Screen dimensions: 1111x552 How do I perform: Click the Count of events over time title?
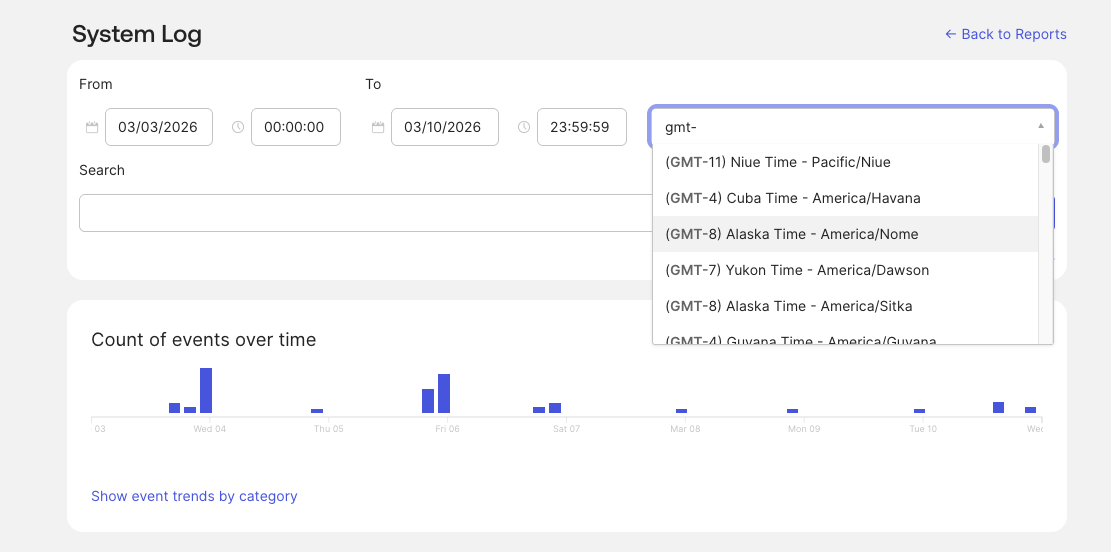coord(203,339)
